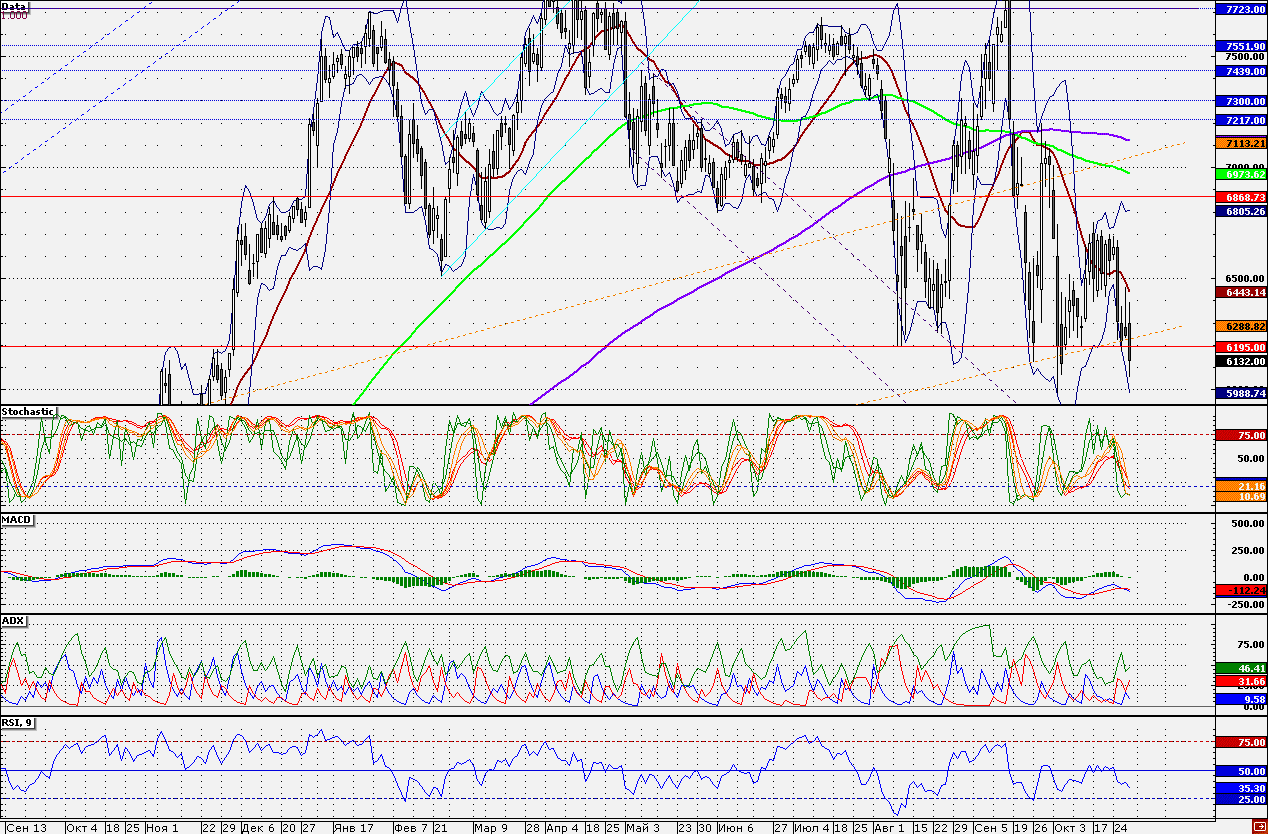Click the 5988.74 lower band price tag
Image resolution: width=1268 pixels, height=834 pixels.
pyautogui.click(x=1240, y=394)
